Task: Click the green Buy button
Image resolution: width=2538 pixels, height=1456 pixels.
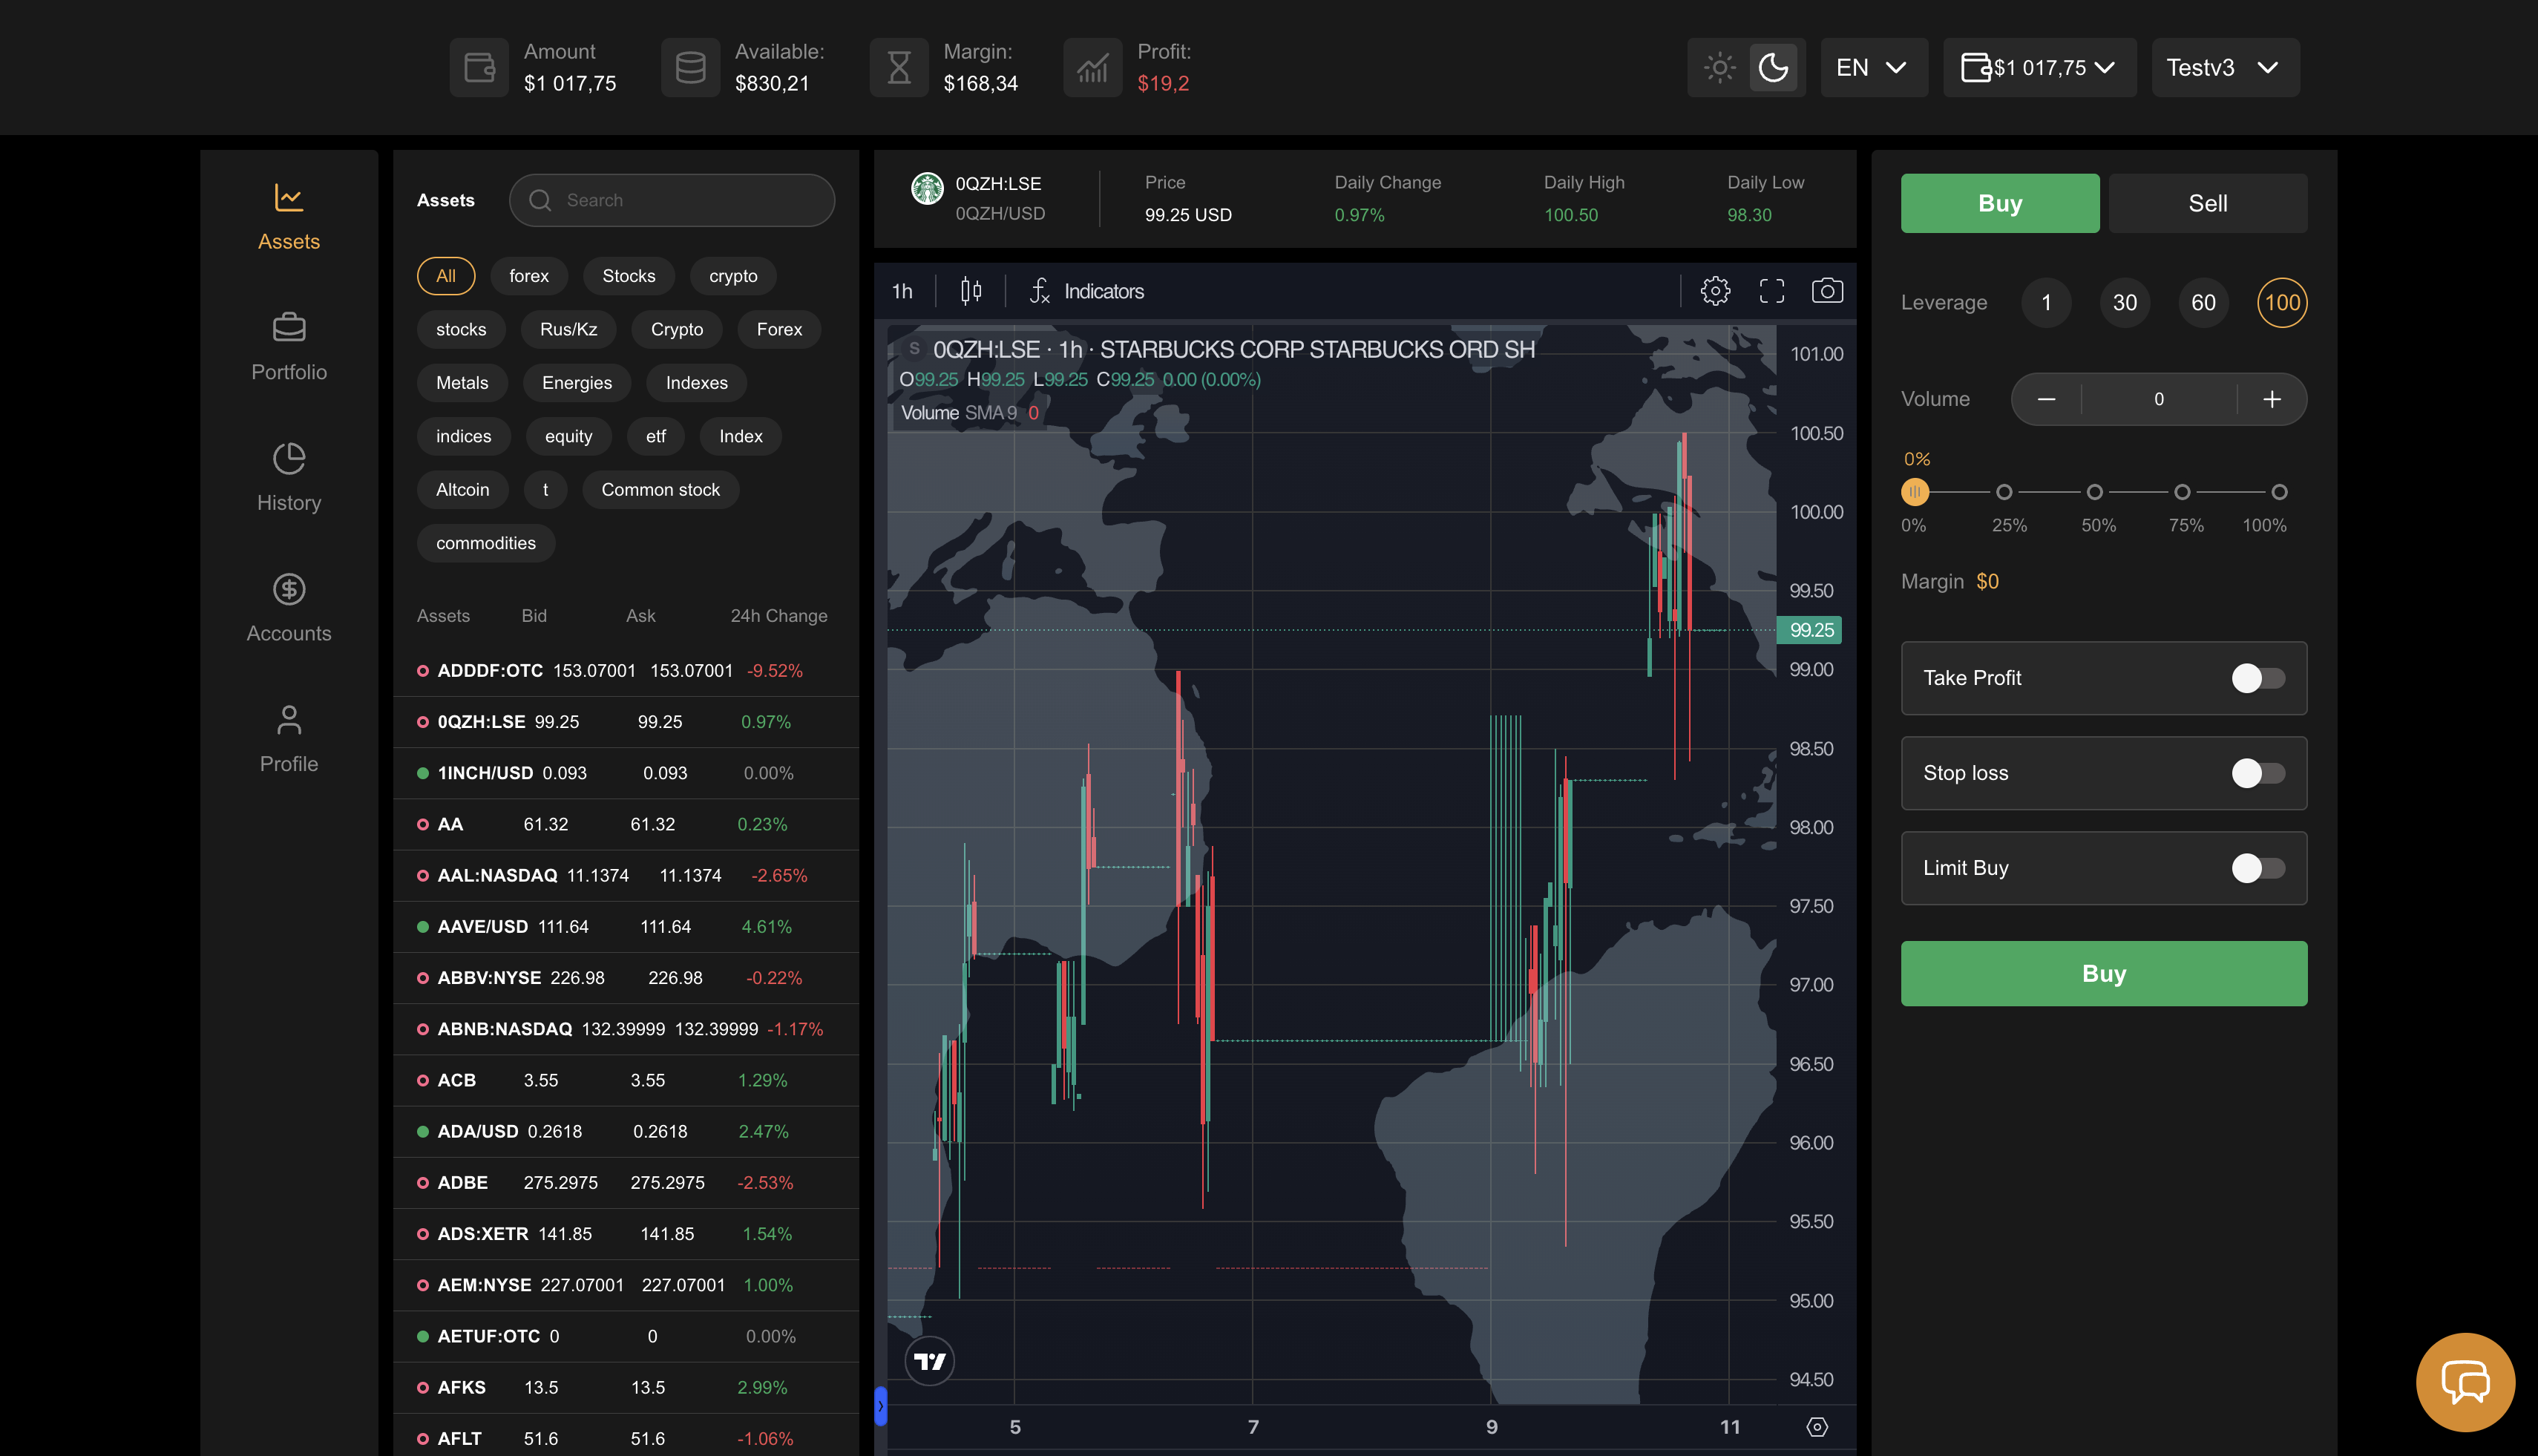Action: tap(2103, 973)
